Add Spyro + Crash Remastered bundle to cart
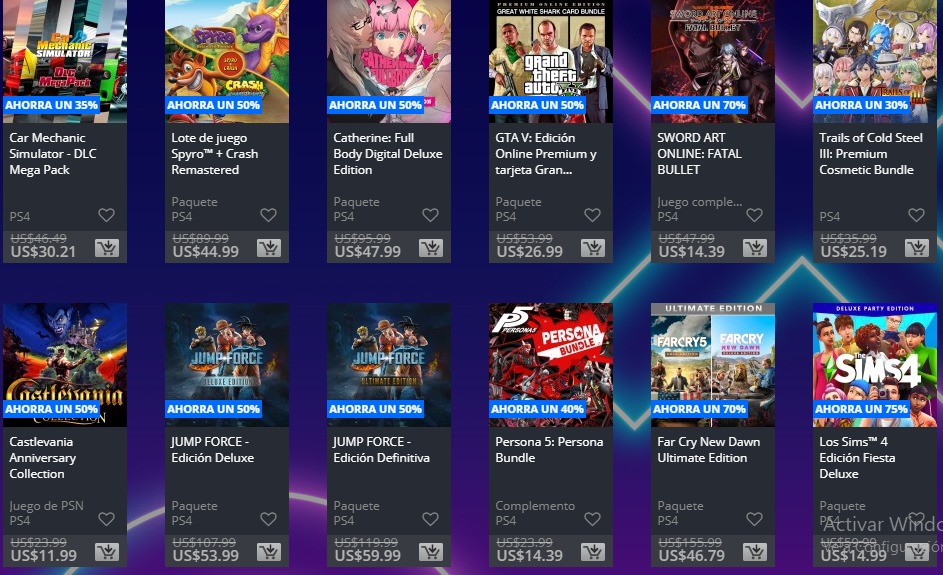943x575 pixels. (x=269, y=248)
